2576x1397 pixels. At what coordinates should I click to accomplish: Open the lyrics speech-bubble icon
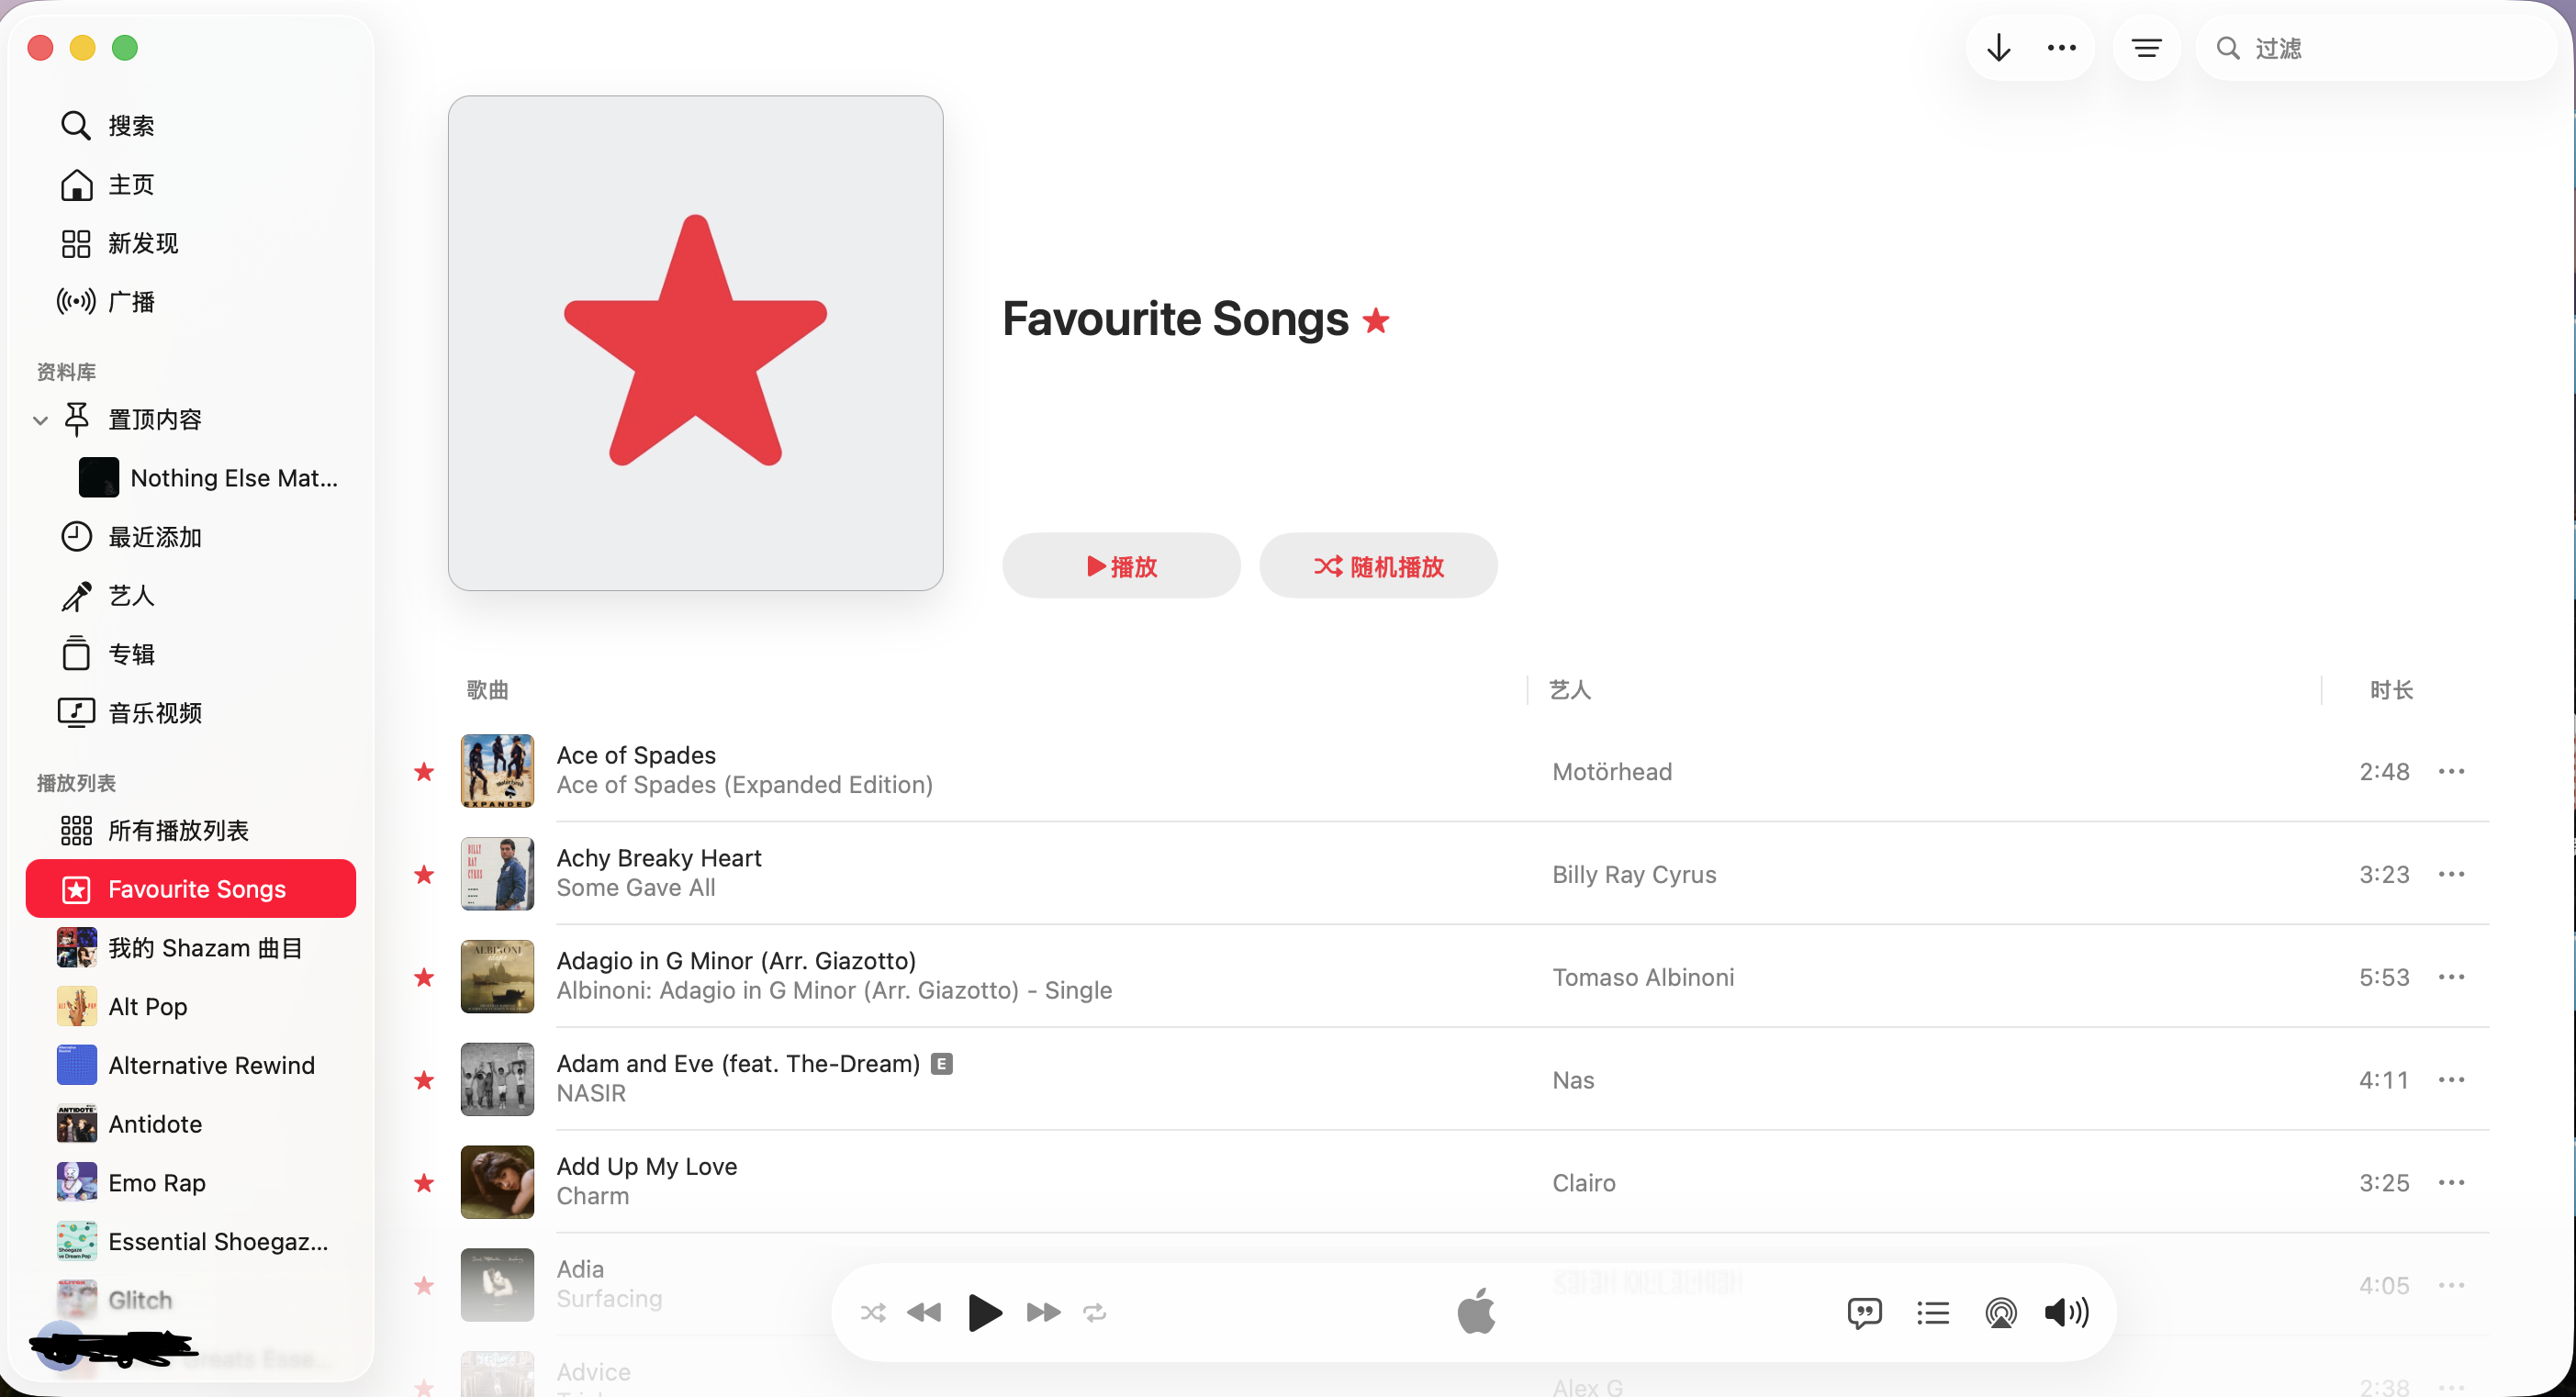(1864, 1312)
